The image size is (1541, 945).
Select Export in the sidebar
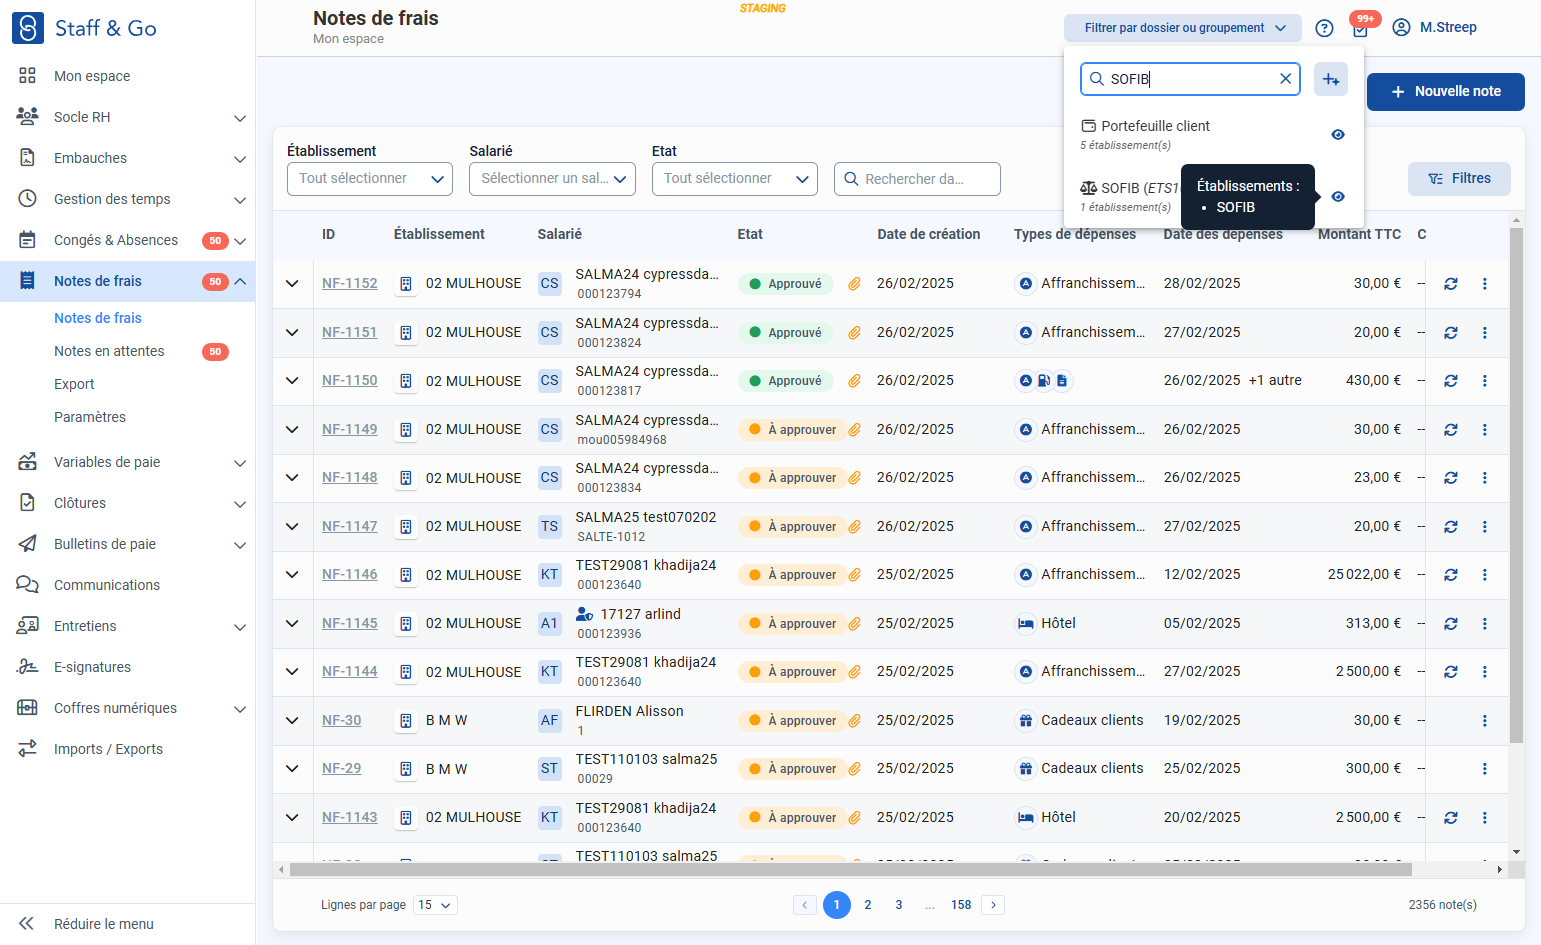tap(74, 384)
